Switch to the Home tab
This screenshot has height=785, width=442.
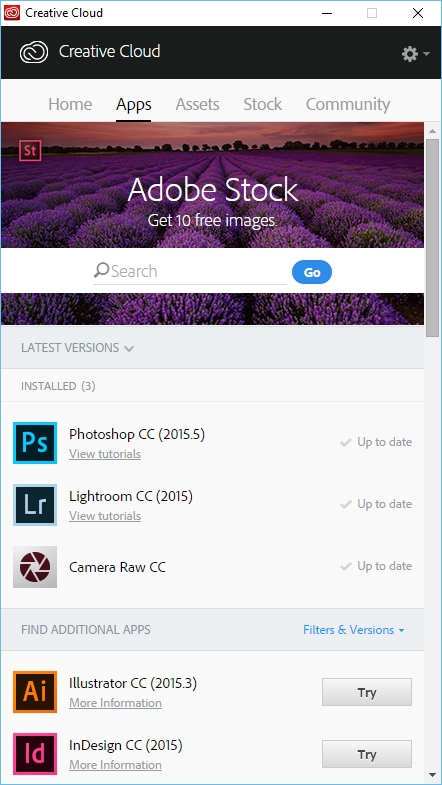70,104
